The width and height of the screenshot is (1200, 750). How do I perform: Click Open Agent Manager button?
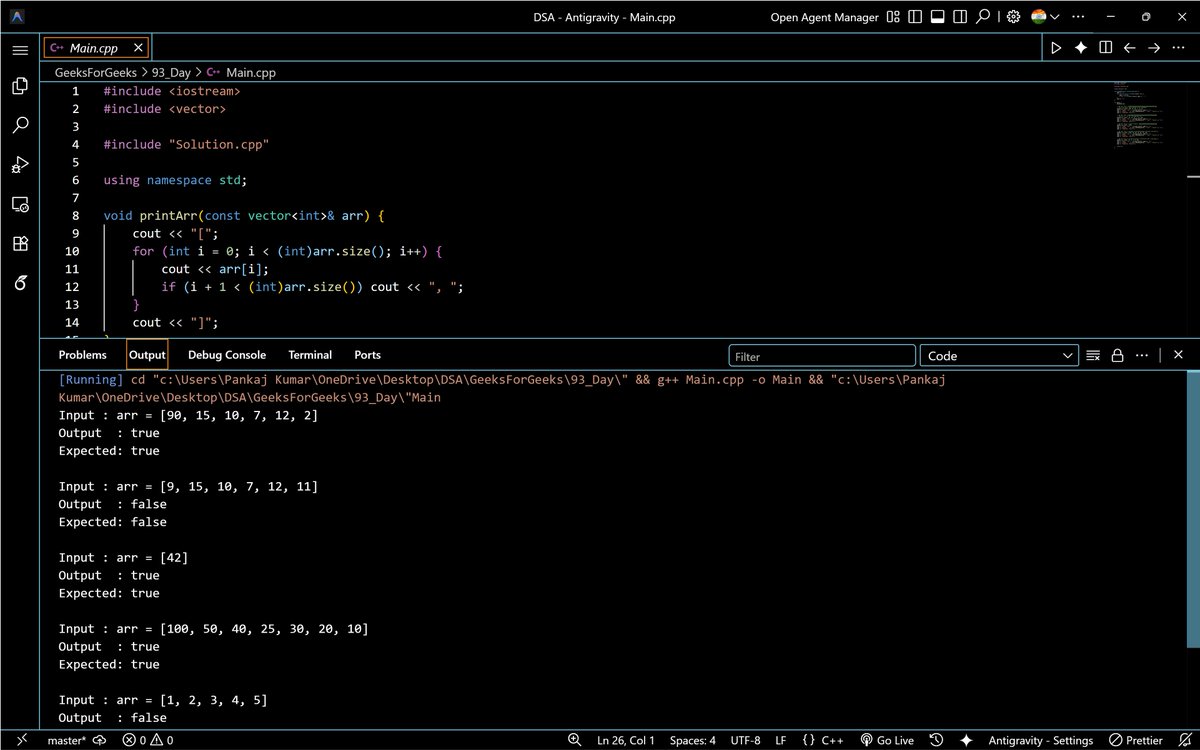click(825, 17)
